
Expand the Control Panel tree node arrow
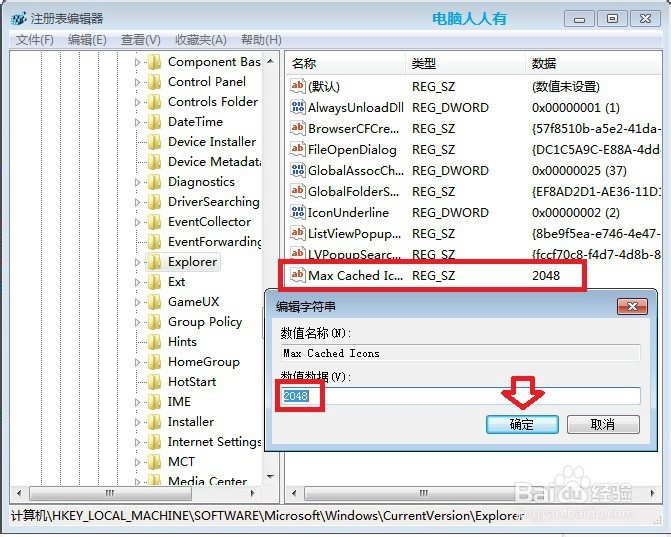point(137,82)
